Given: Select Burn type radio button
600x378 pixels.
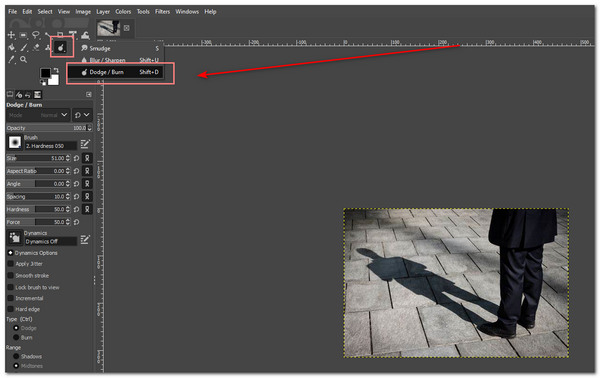Looking at the screenshot, I should tap(16, 337).
